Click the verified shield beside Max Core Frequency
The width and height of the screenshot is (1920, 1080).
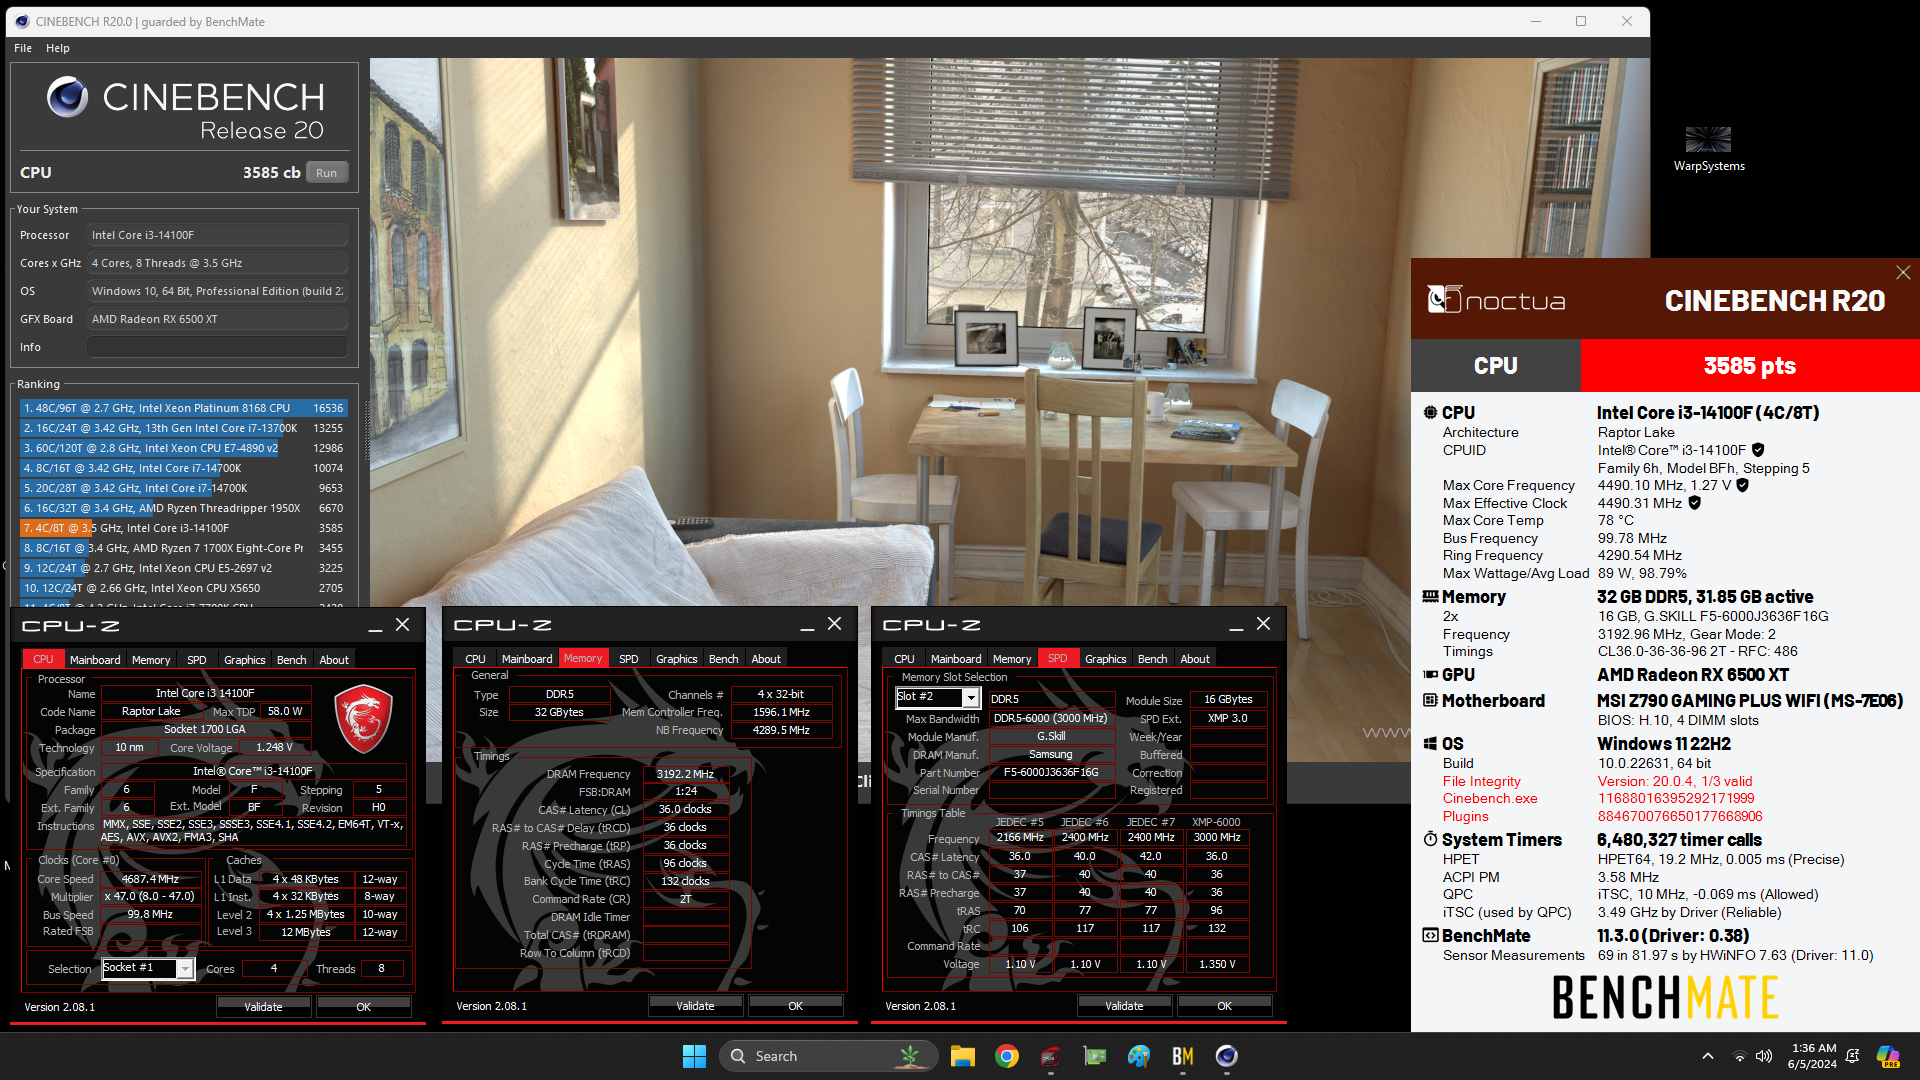click(x=1742, y=485)
